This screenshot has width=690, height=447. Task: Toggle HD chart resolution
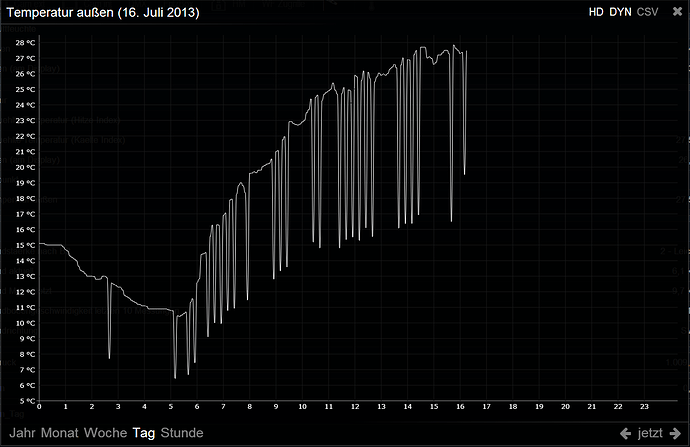(596, 12)
